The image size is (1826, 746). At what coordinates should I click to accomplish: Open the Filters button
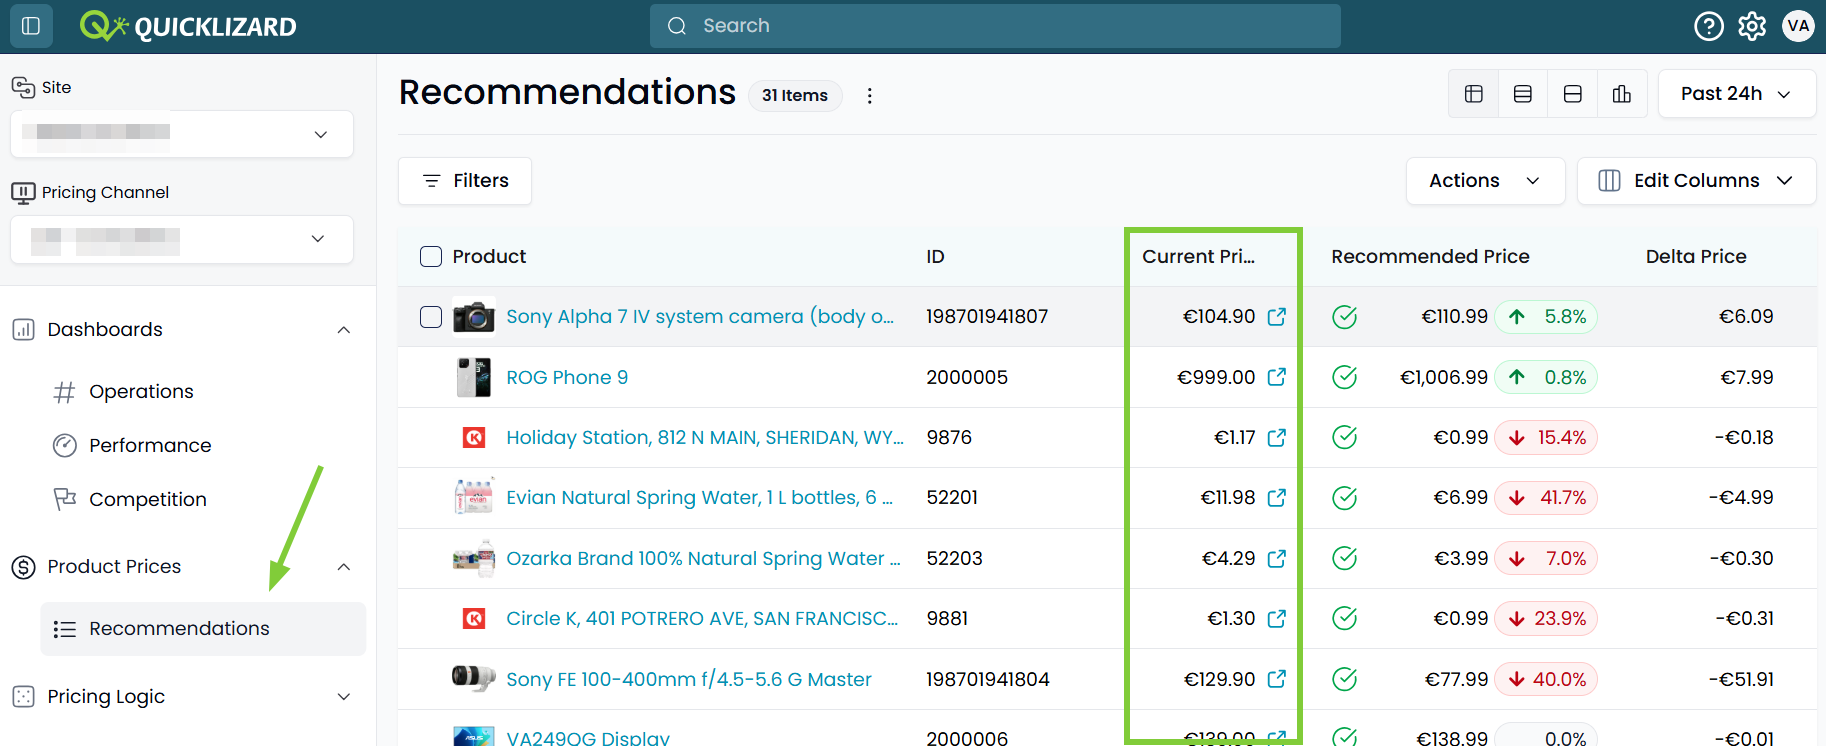pos(465,181)
